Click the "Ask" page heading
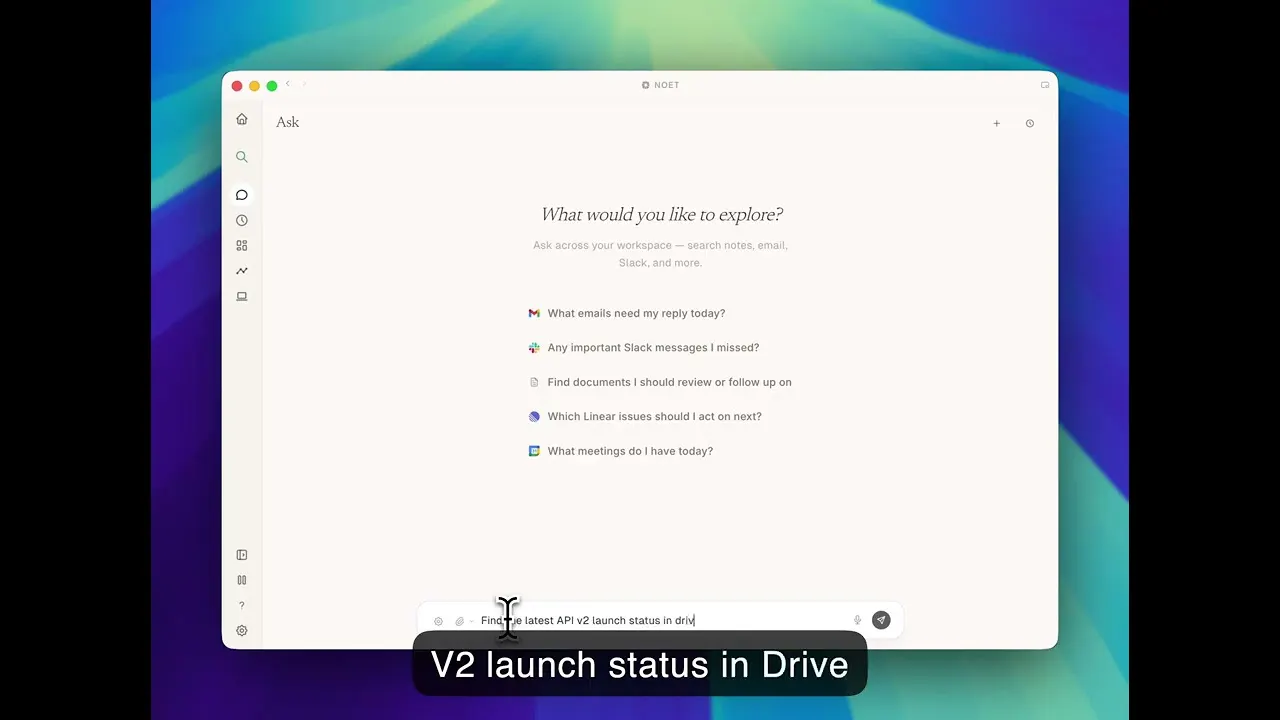This screenshot has height=720, width=1280. click(288, 122)
